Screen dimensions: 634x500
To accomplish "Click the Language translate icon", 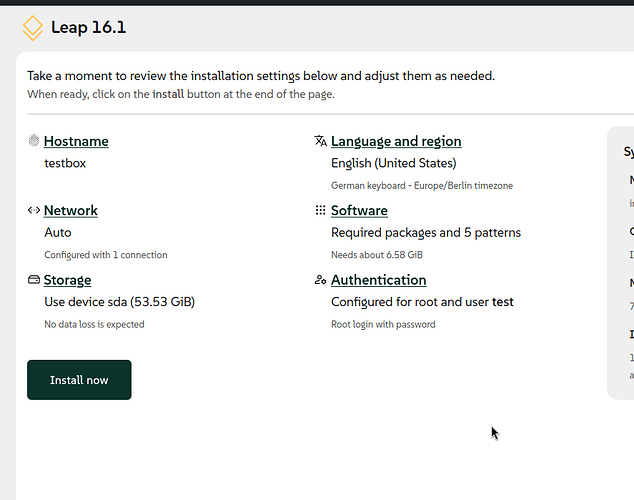I will [321, 141].
